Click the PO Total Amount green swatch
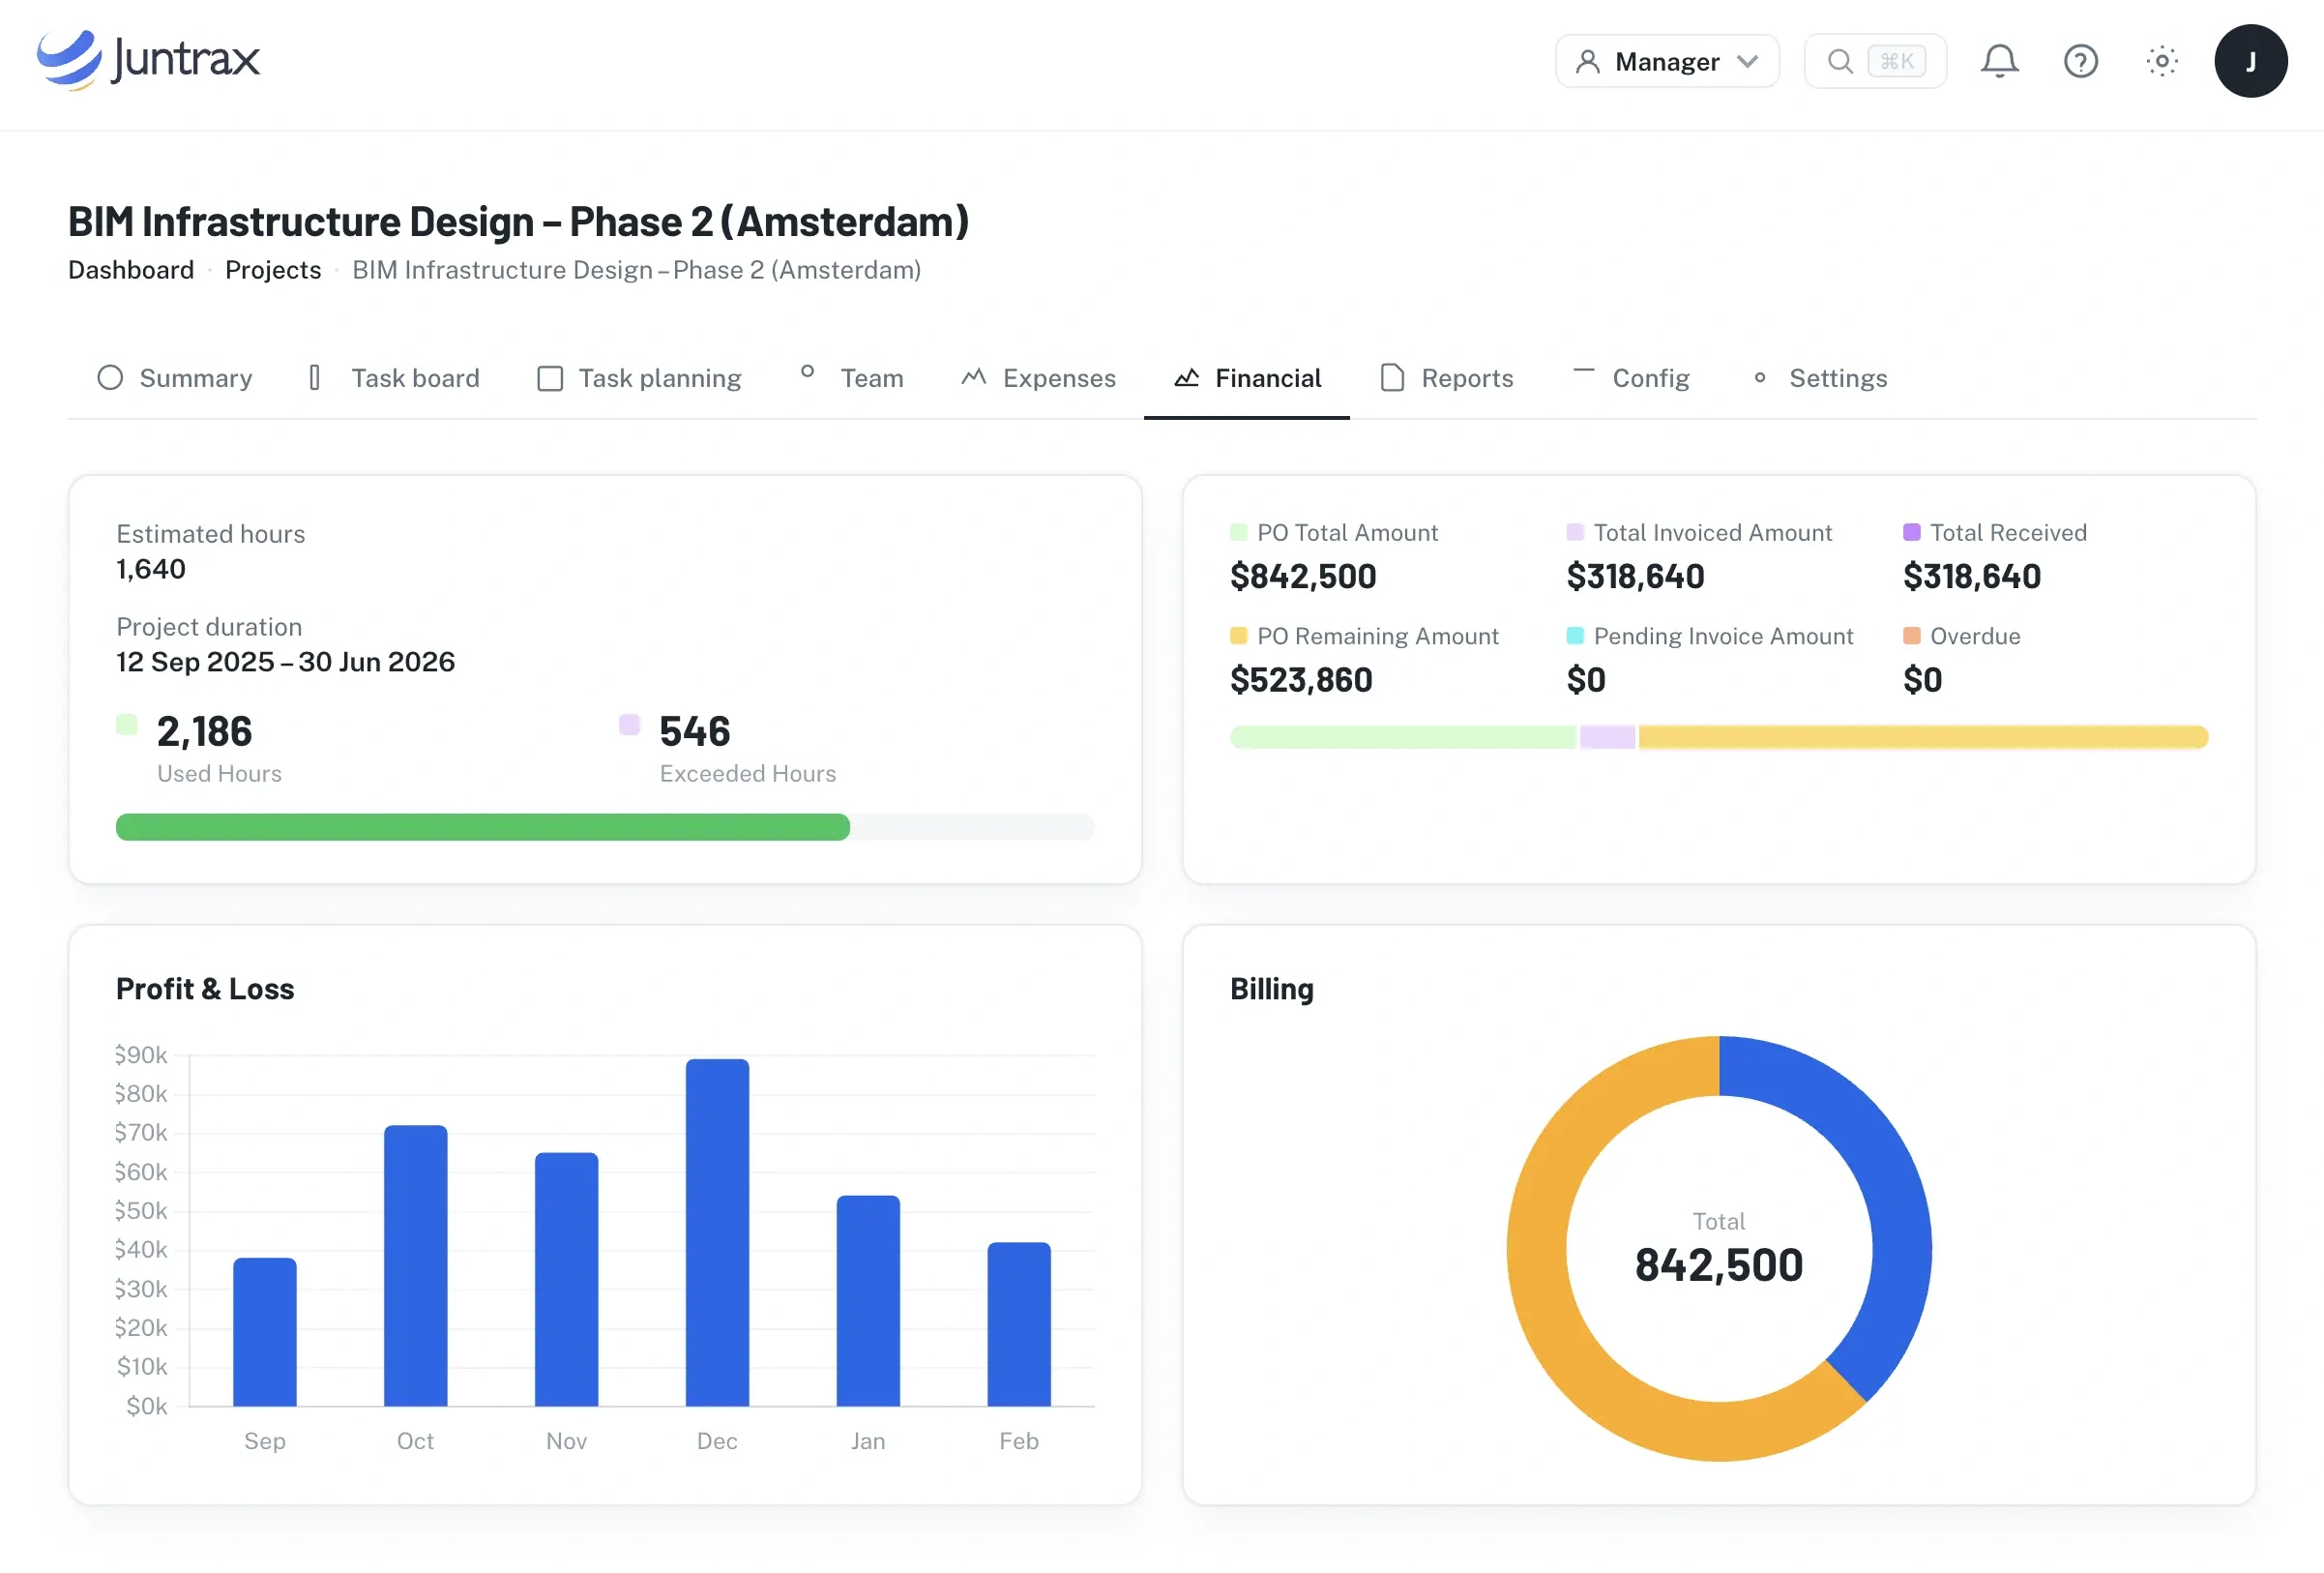This screenshot has width=2324, height=1573. tap(1238, 532)
